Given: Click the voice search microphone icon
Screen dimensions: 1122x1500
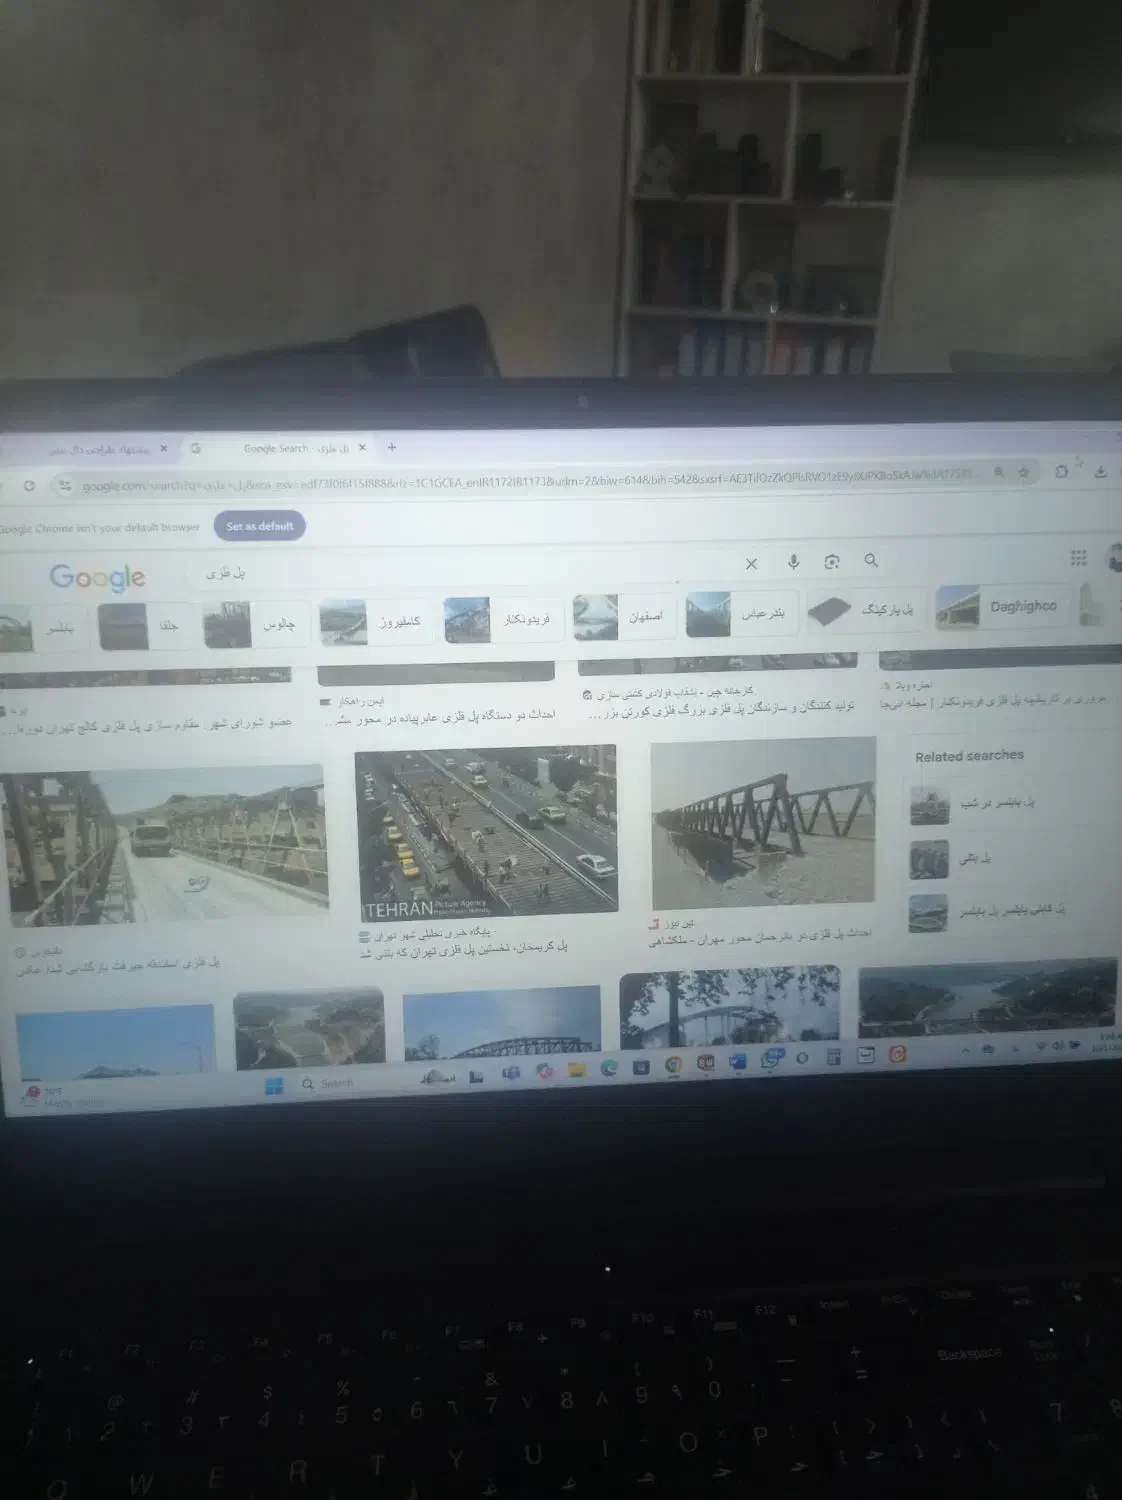Looking at the screenshot, I should pos(793,562).
